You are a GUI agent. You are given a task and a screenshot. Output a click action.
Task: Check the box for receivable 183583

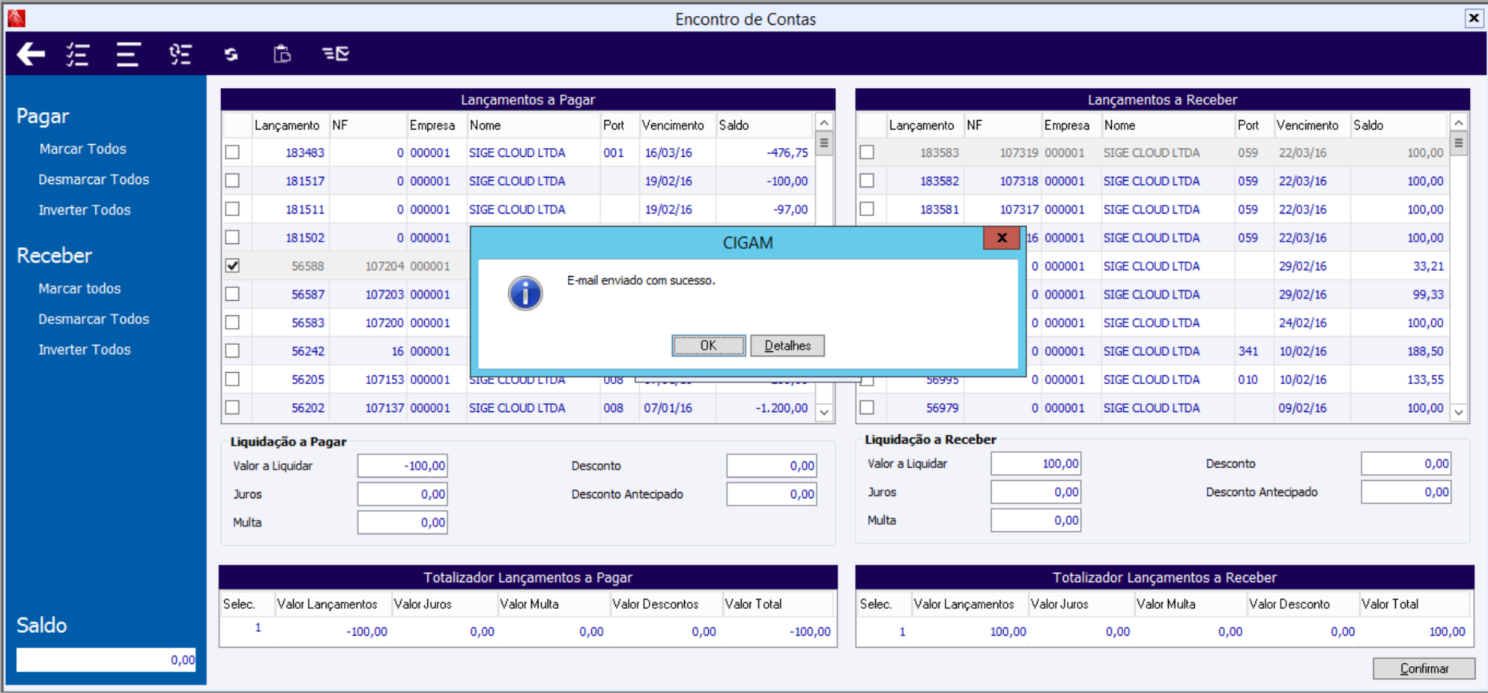click(x=867, y=152)
